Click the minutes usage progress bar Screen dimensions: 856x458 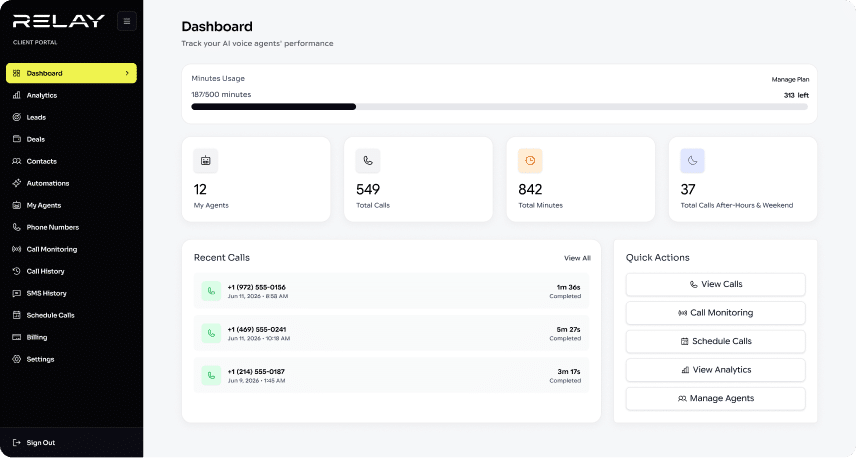pos(499,107)
